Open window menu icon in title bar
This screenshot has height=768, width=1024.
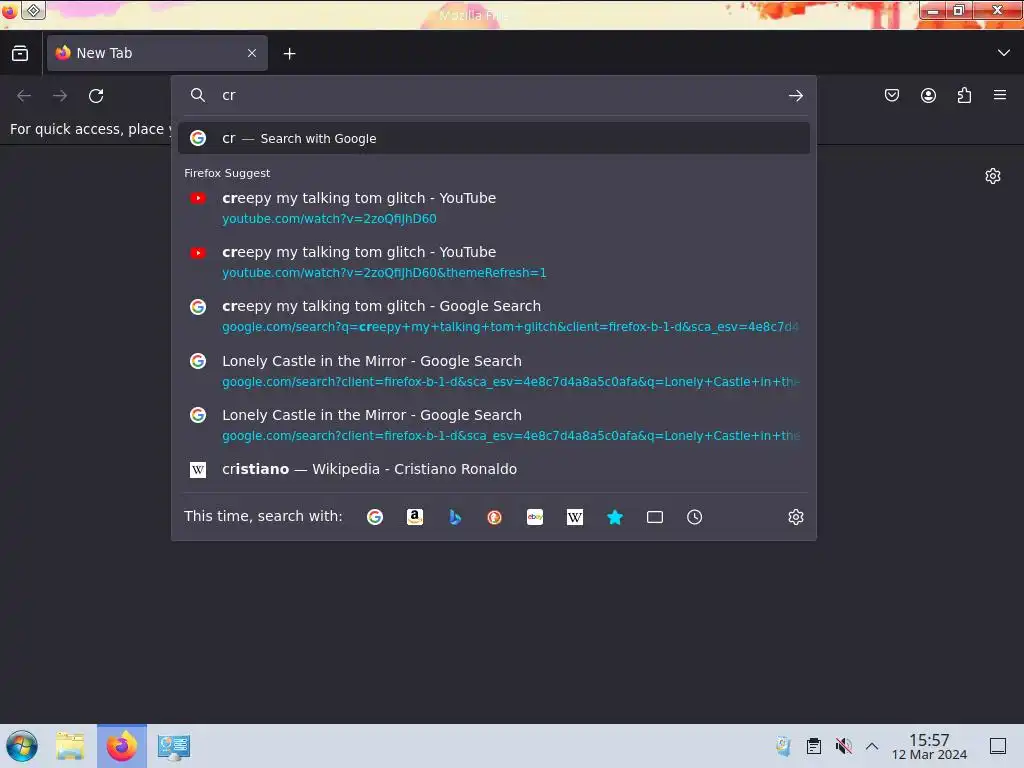click(9, 10)
